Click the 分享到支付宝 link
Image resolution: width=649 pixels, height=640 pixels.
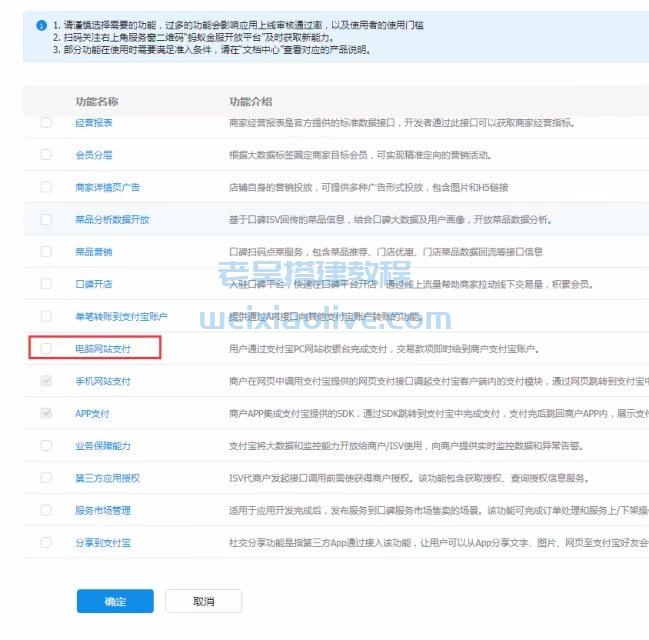click(x=103, y=543)
